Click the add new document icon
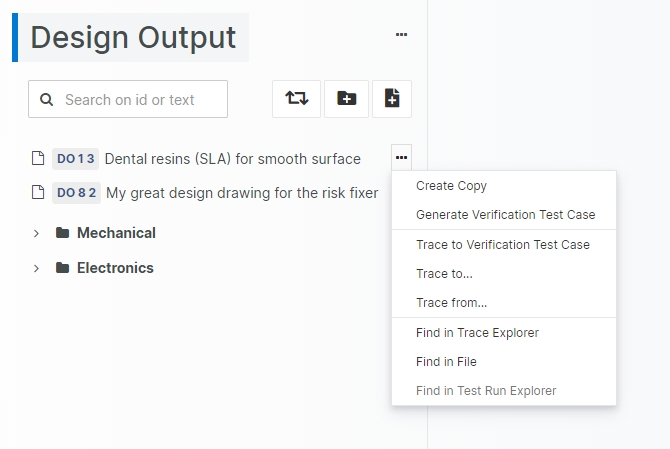 coord(392,99)
